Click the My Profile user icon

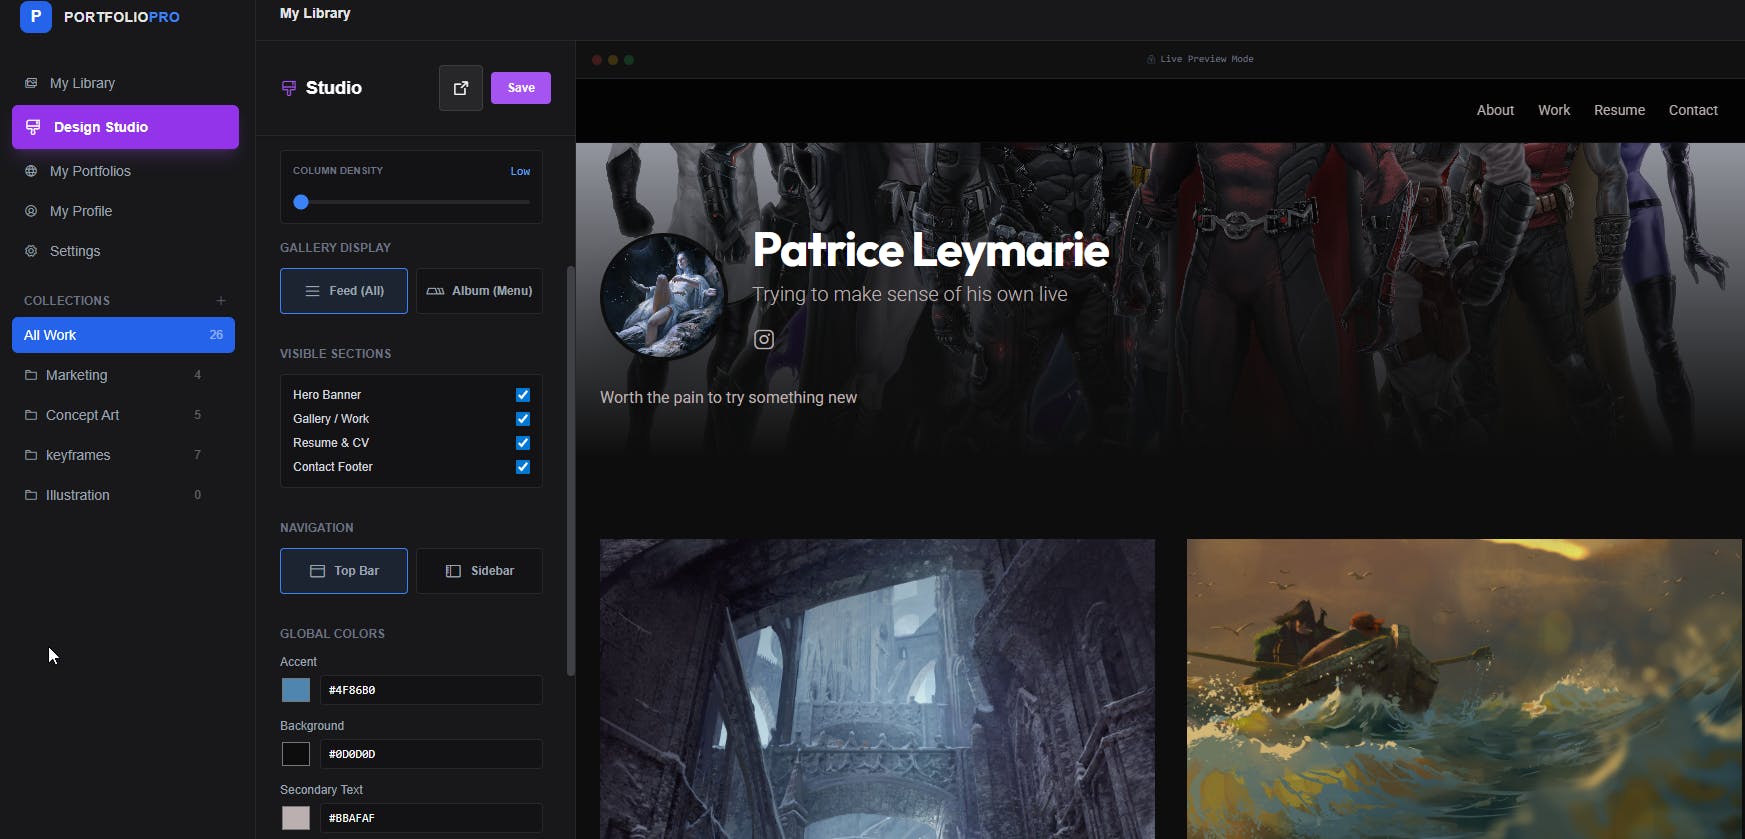(31, 211)
